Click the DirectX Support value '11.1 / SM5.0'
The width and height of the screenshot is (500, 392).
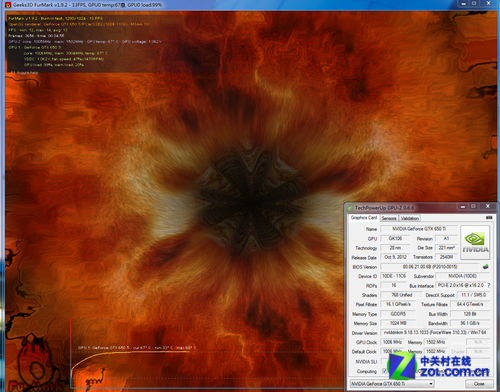(473, 295)
